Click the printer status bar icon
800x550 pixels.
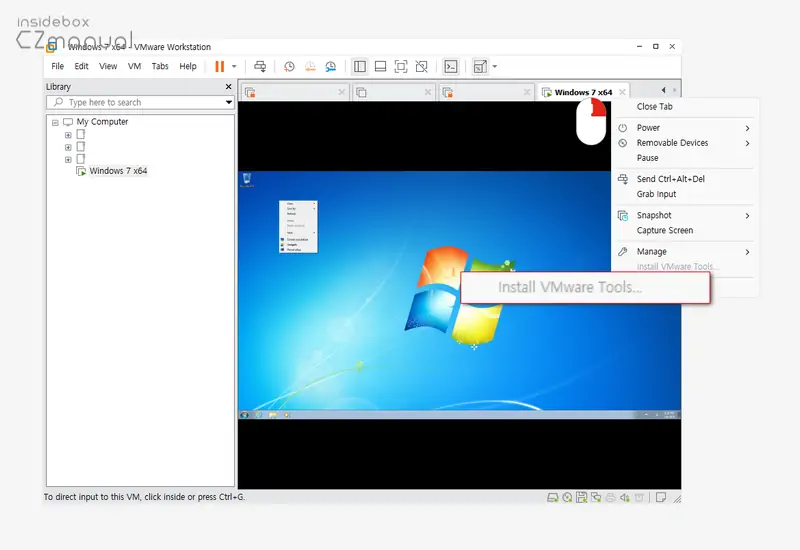coord(610,497)
